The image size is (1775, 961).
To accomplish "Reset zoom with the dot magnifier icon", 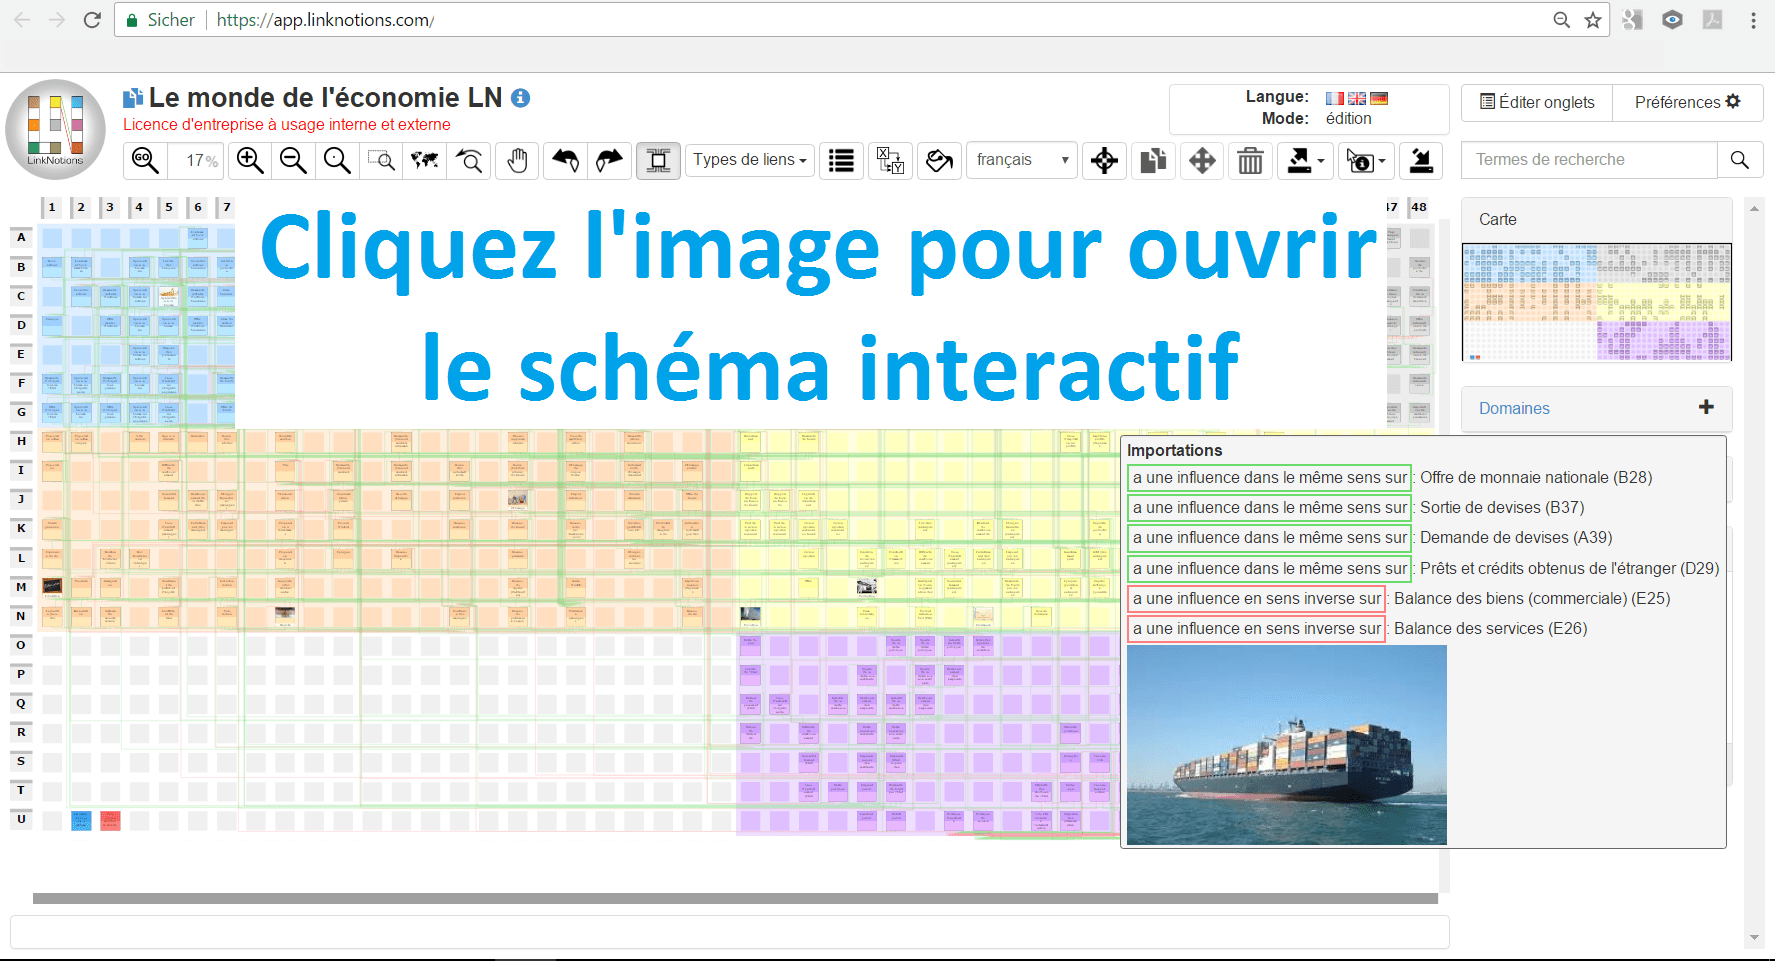I will 337,160.
